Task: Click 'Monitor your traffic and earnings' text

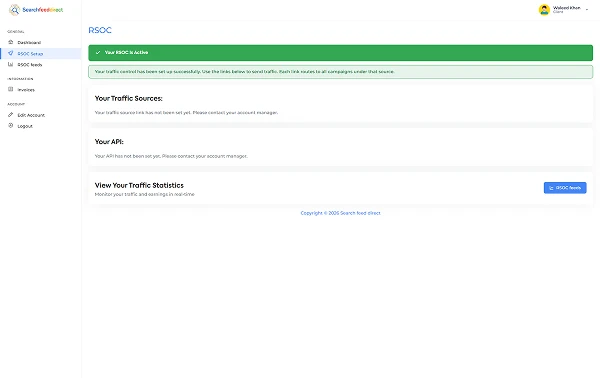Action: 145,194
